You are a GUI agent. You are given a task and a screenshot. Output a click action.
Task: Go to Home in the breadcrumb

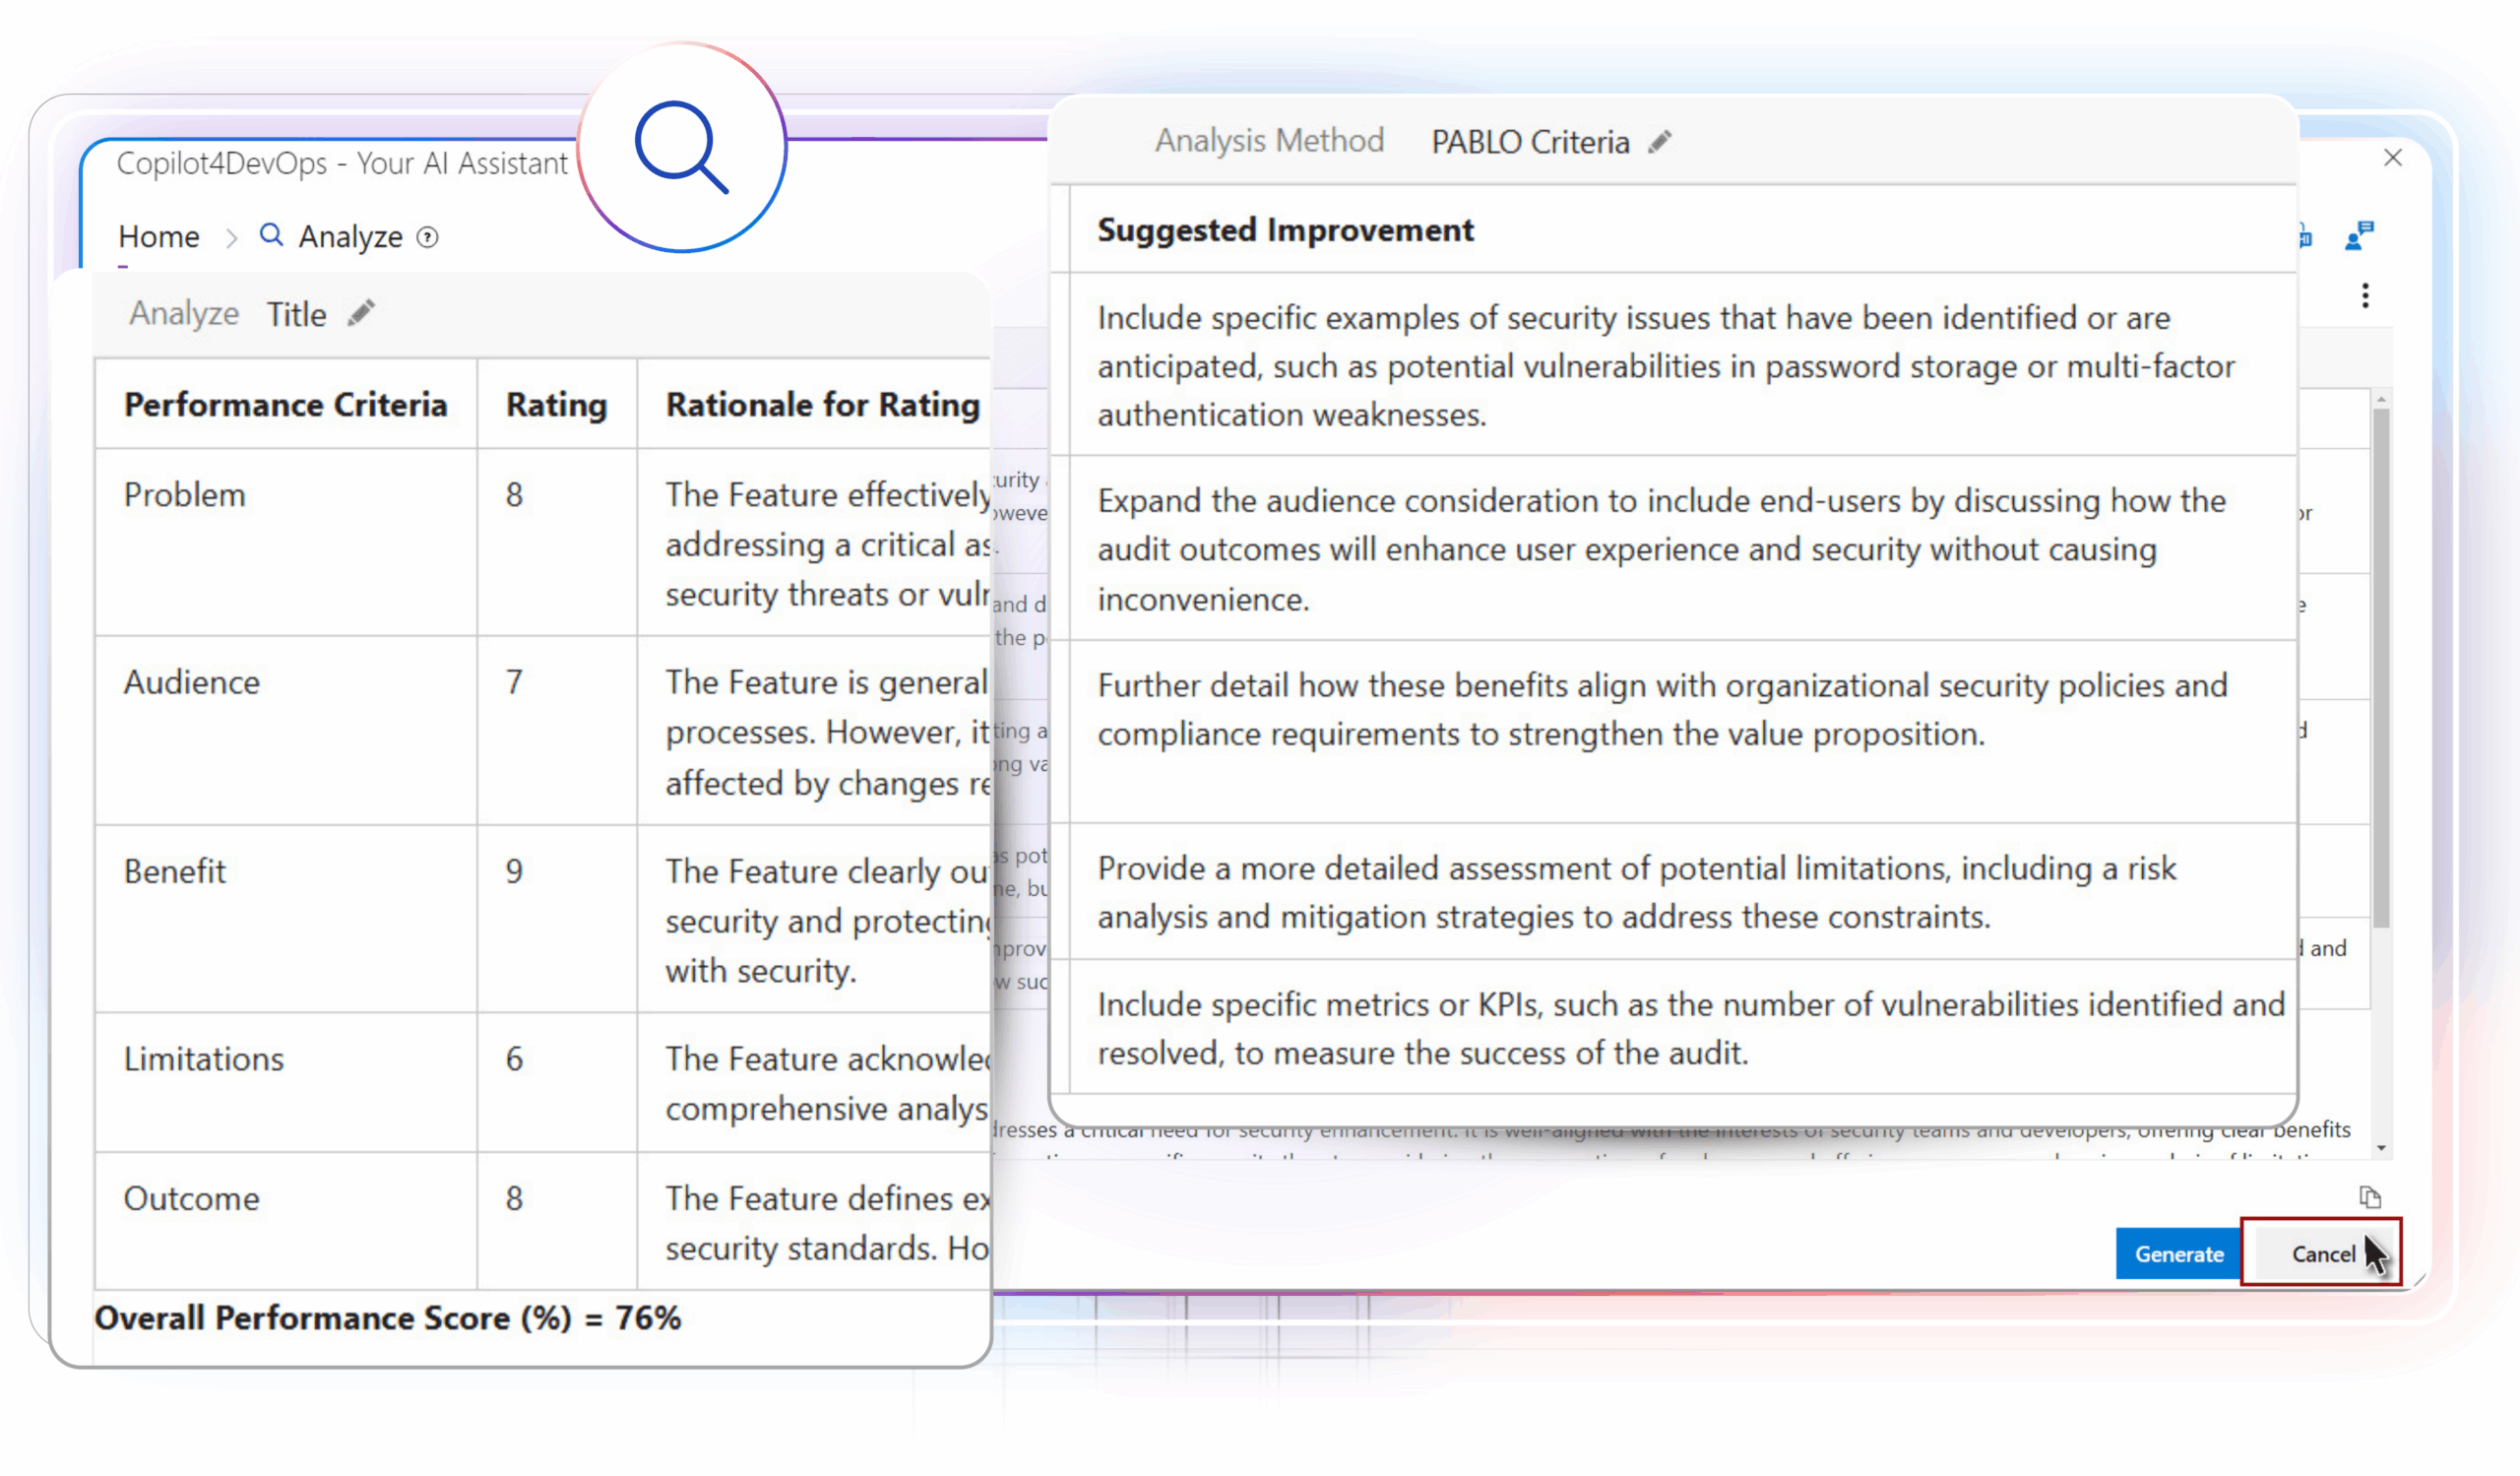click(159, 237)
